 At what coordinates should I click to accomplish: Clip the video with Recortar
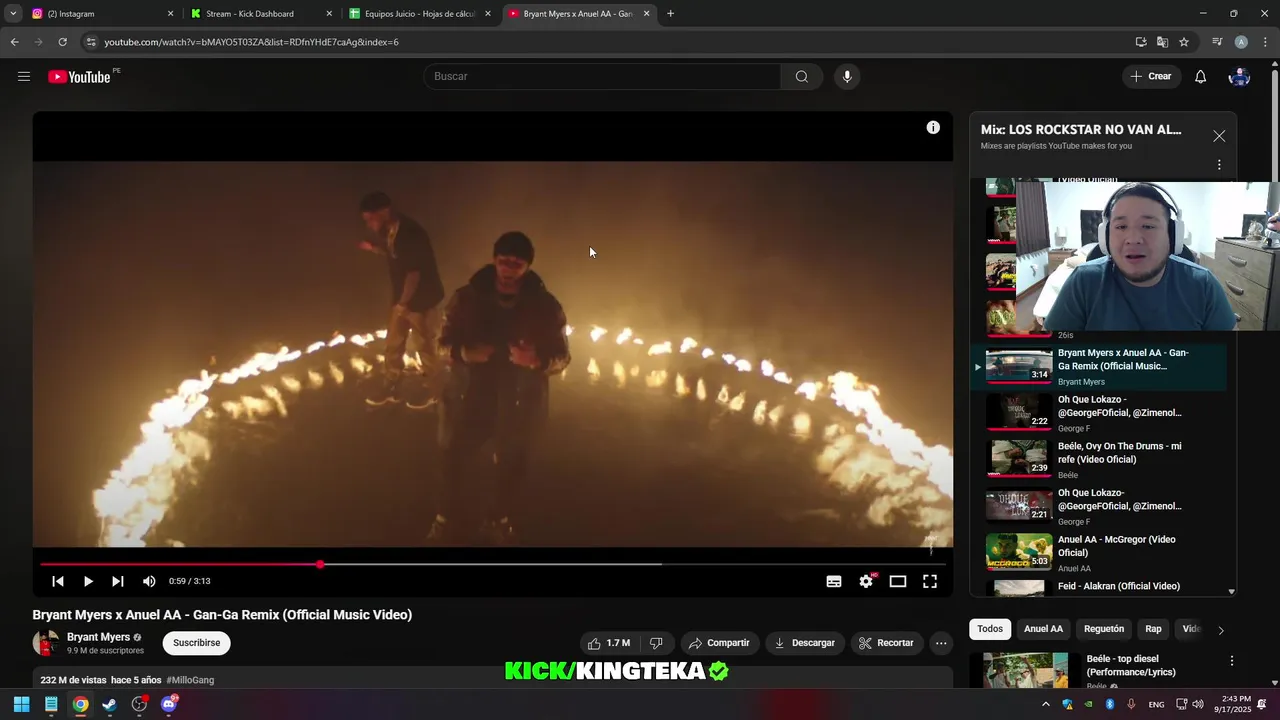coord(887,643)
